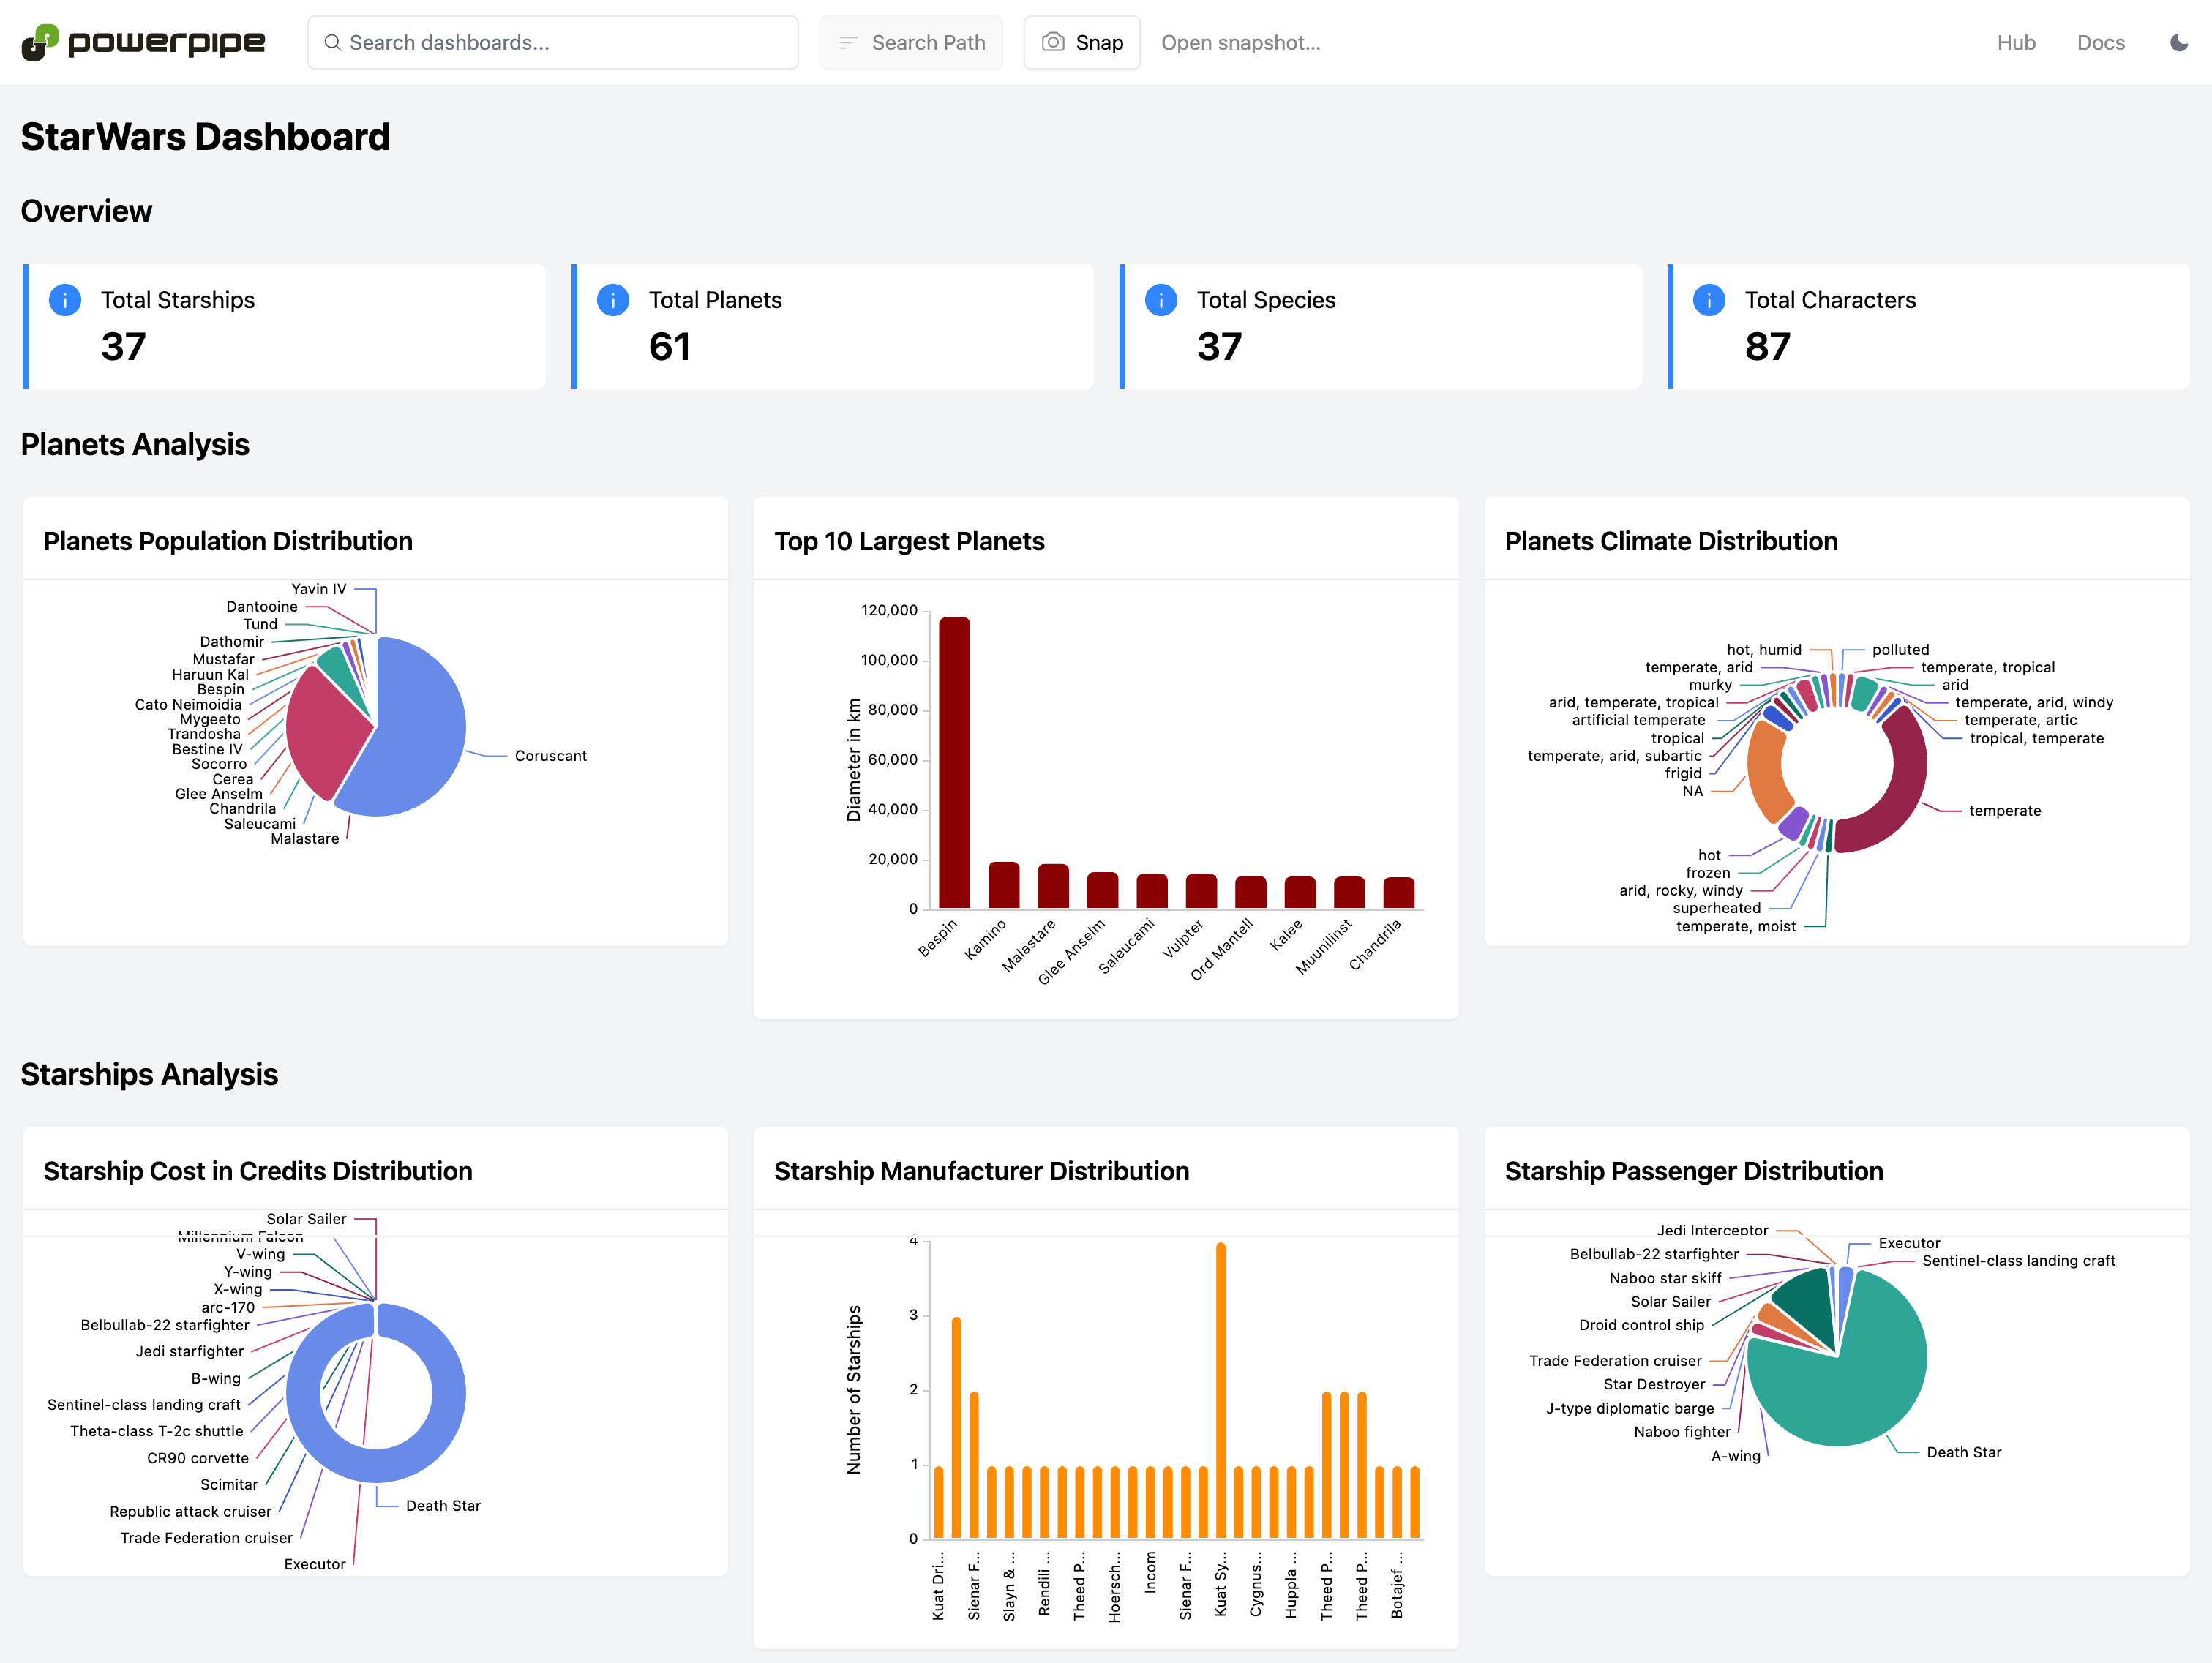The width and height of the screenshot is (2212, 1663).
Task: Click info icon on Total Planets card
Action: click(x=613, y=300)
